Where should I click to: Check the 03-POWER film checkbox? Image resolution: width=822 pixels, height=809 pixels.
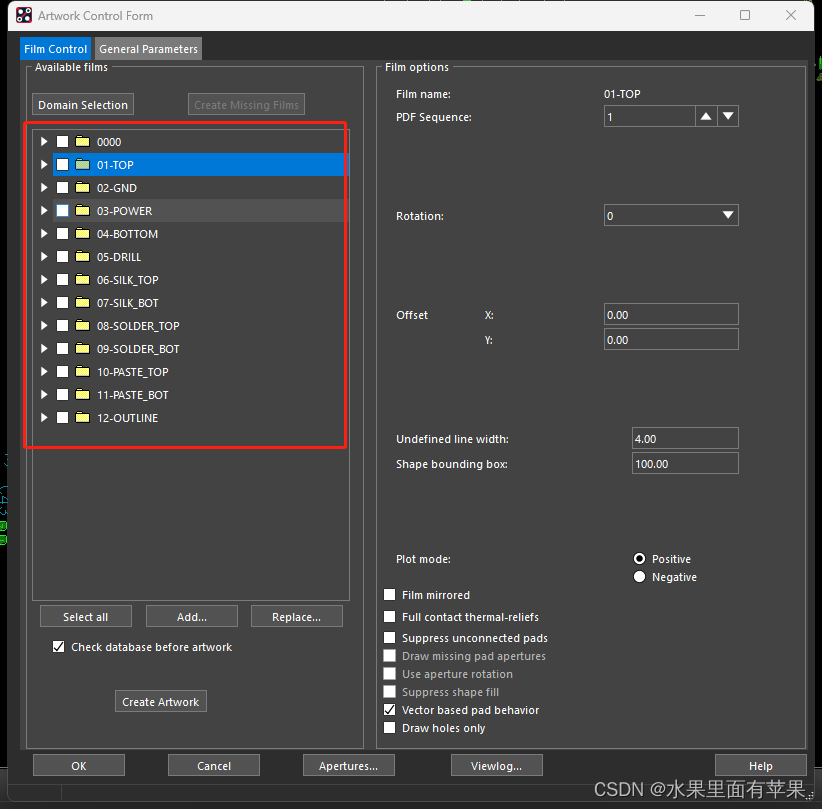(x=62, y=211)
